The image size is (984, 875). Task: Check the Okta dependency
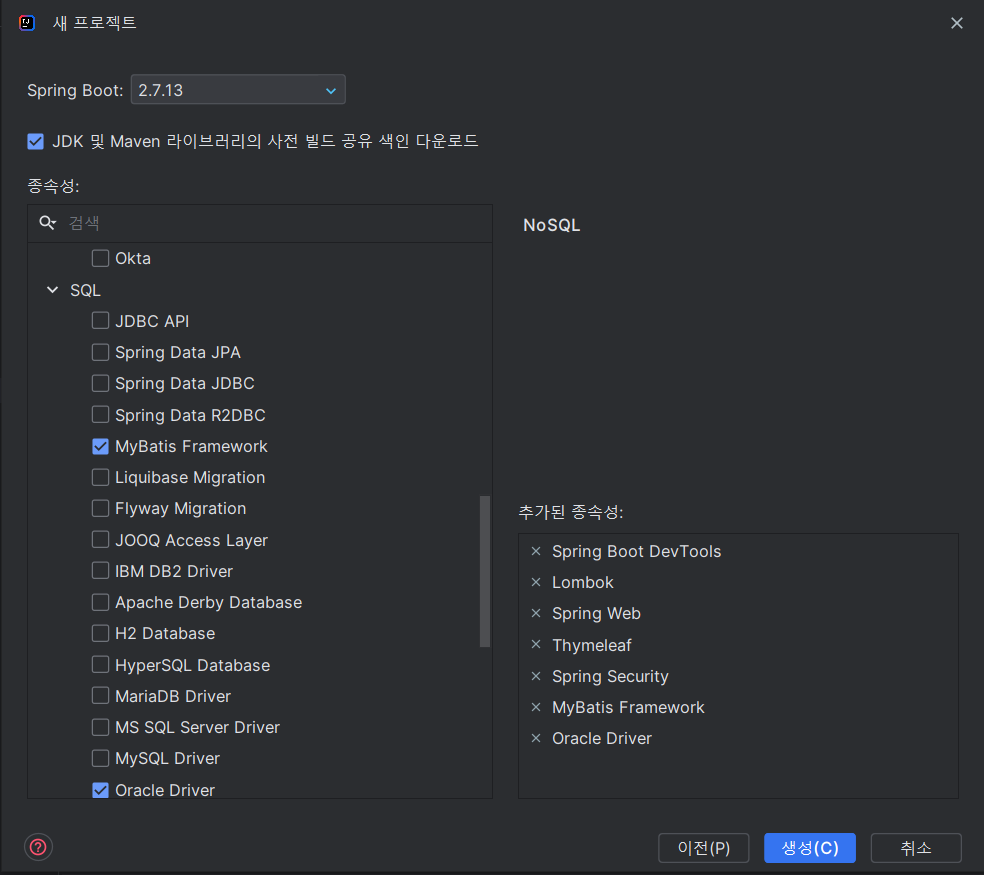coord(100,258)
